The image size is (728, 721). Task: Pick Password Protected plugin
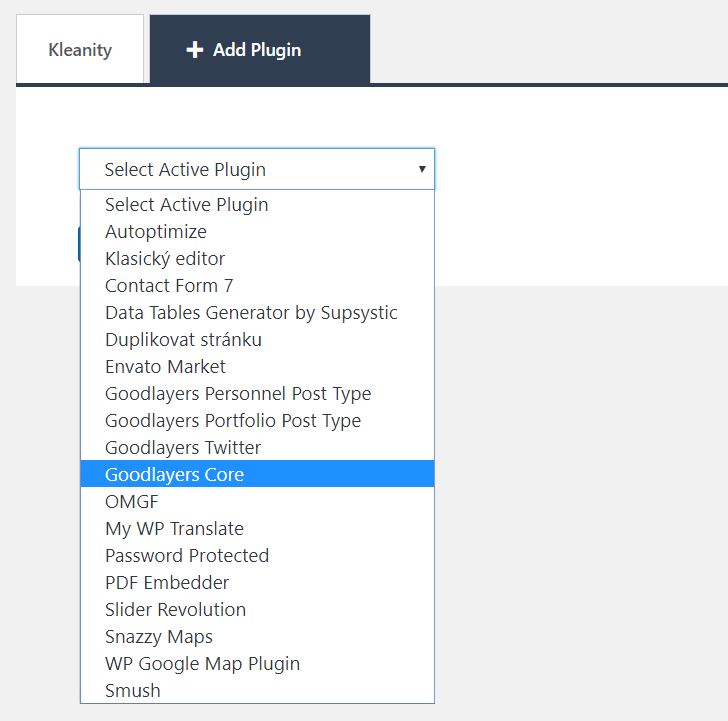point(257,555)
